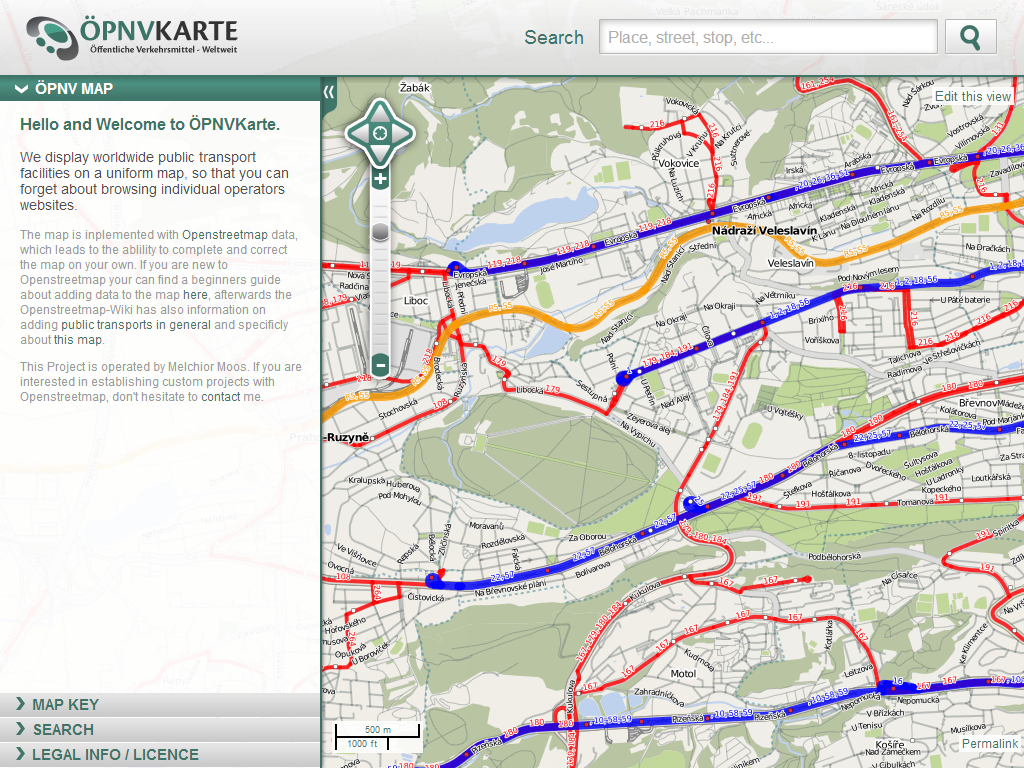Pan the map left with arrow

pos(356,132)
